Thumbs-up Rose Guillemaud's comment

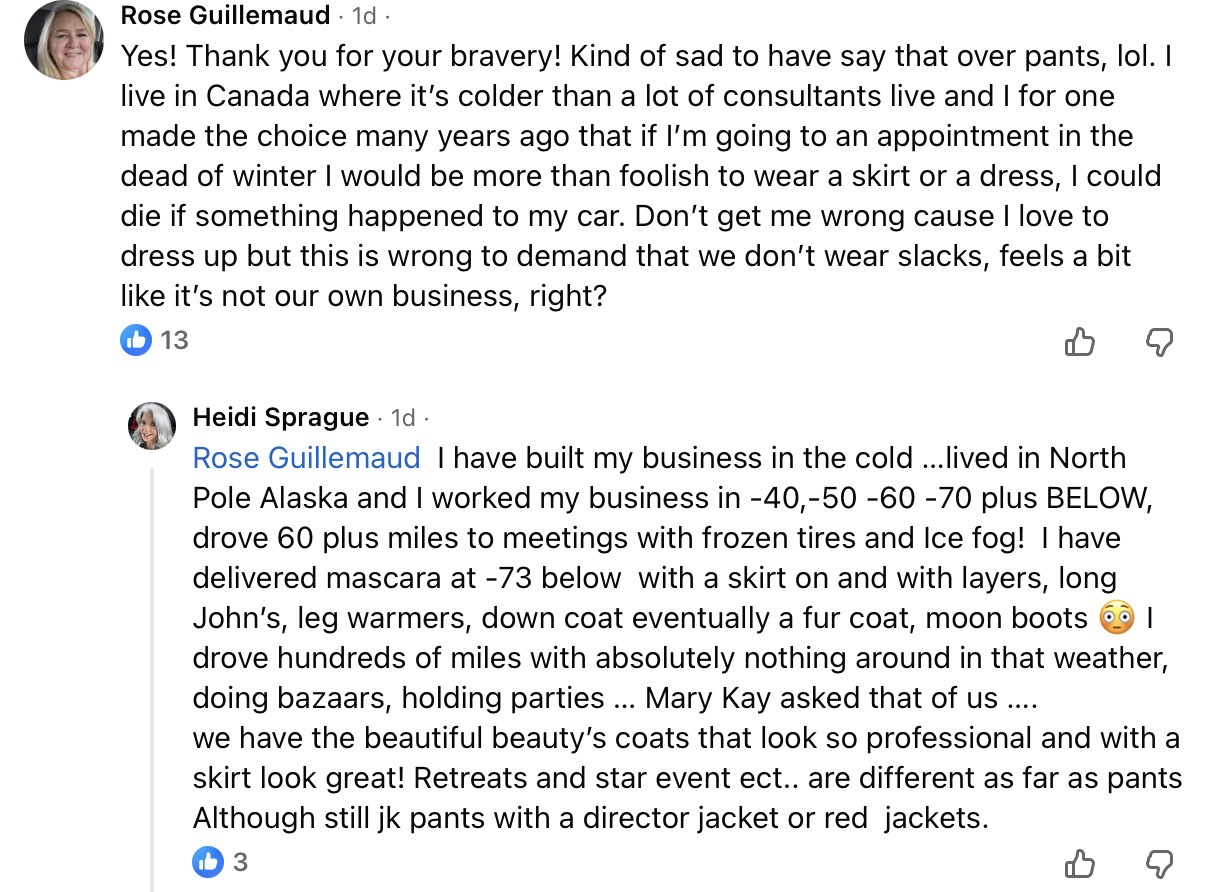click(1080, 343)
